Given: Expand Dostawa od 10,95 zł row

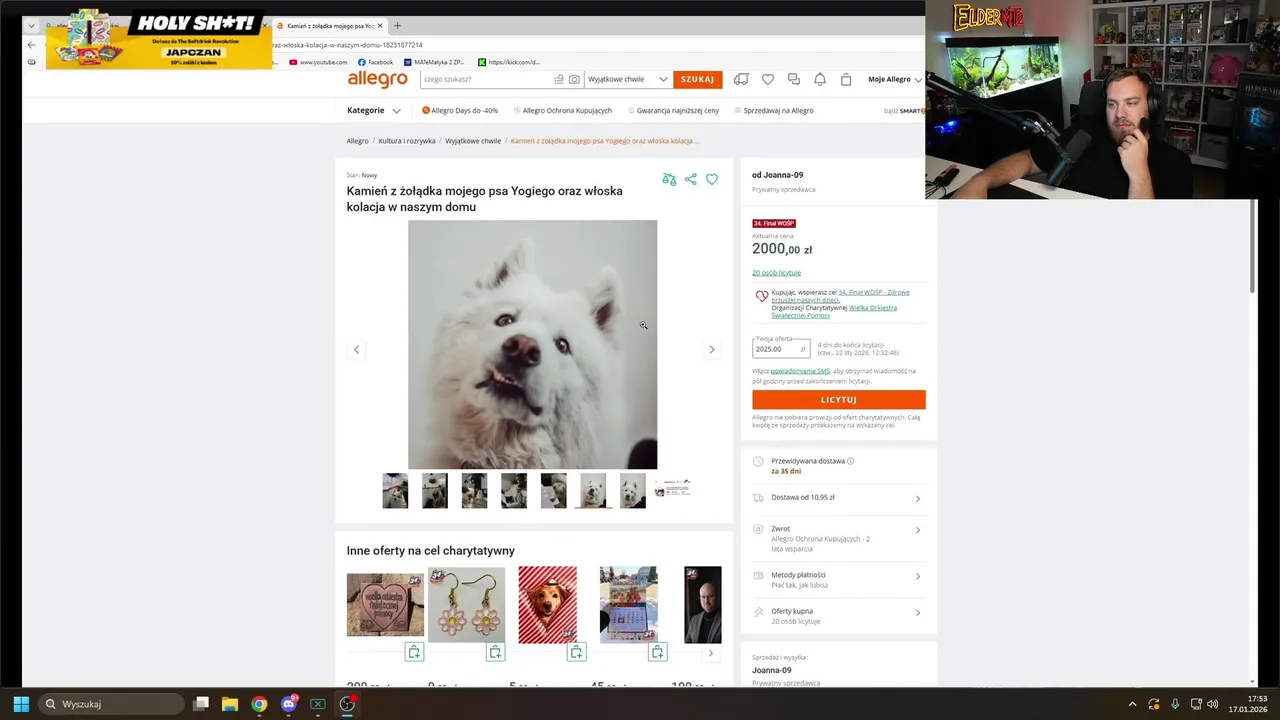Looking at the screenshot, I should pyautogui.click(x=838, y=498).
